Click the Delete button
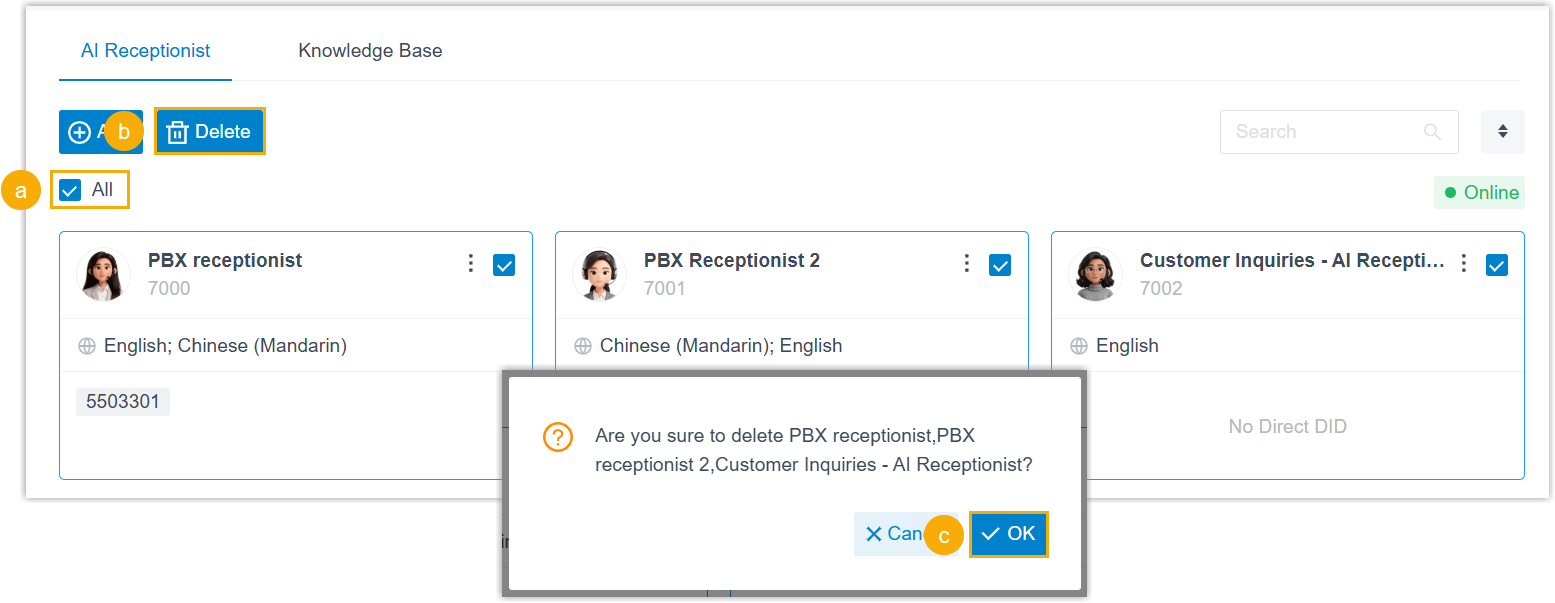This screenshot has width=1555, height=603. point(210,132)
